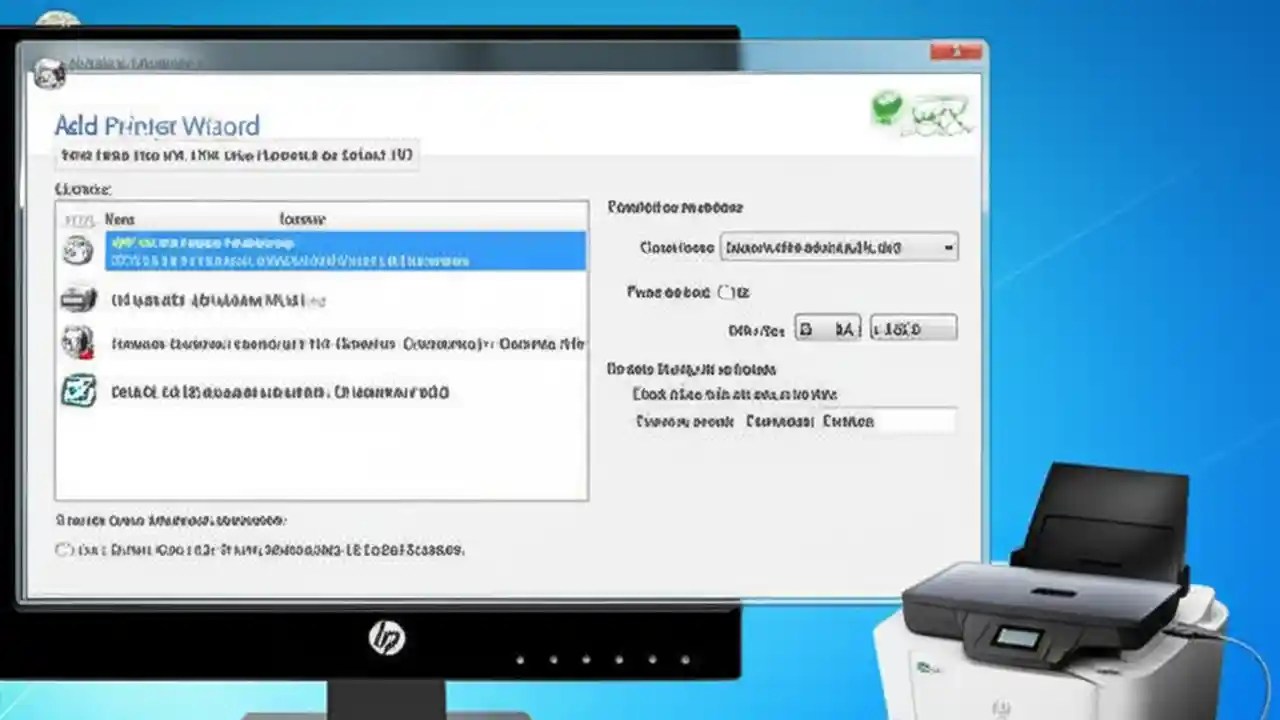The image size is (1280, 720).
Task: Select the third printer icon with red badge
Action: tap(78, 343)
